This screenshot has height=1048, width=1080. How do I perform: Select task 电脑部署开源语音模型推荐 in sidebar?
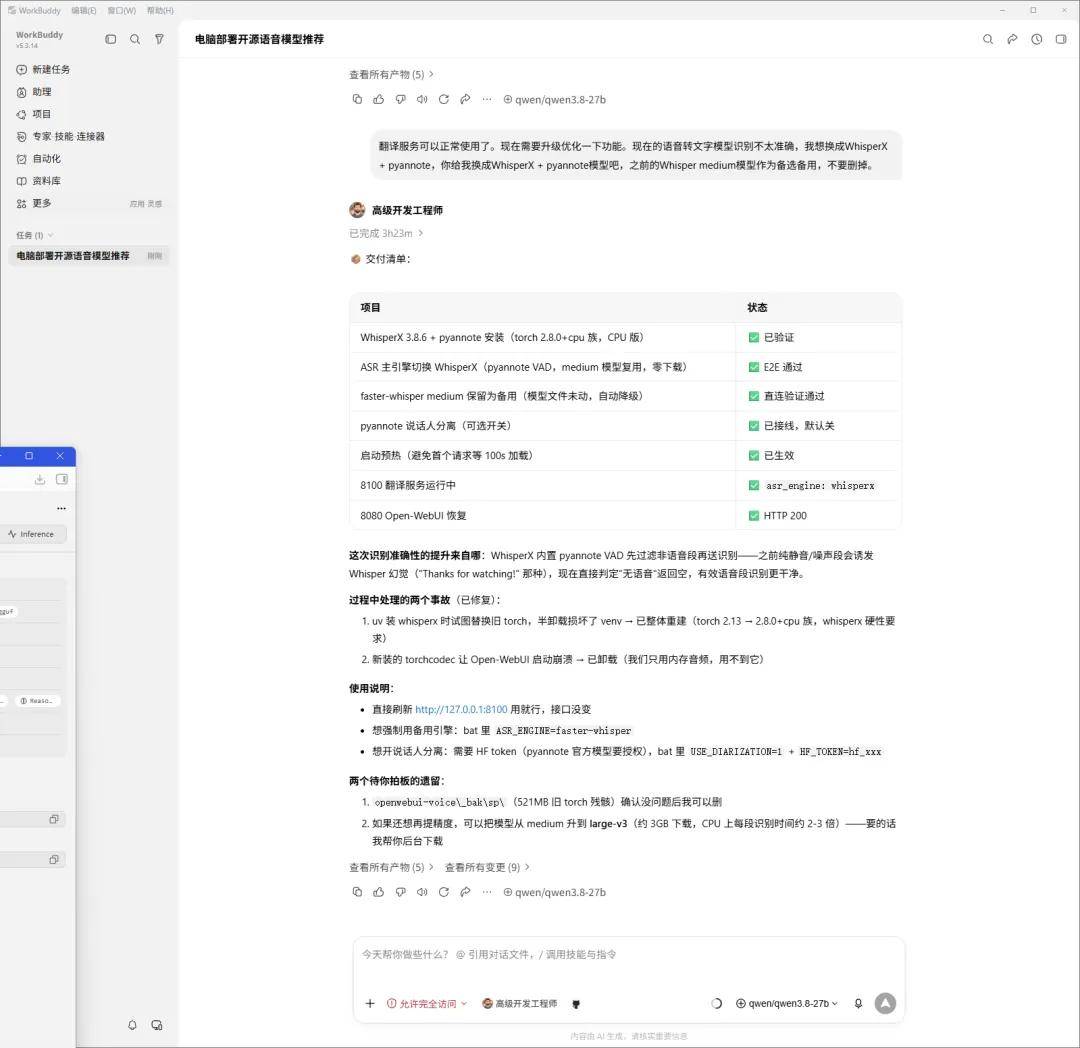pos(88,255)
